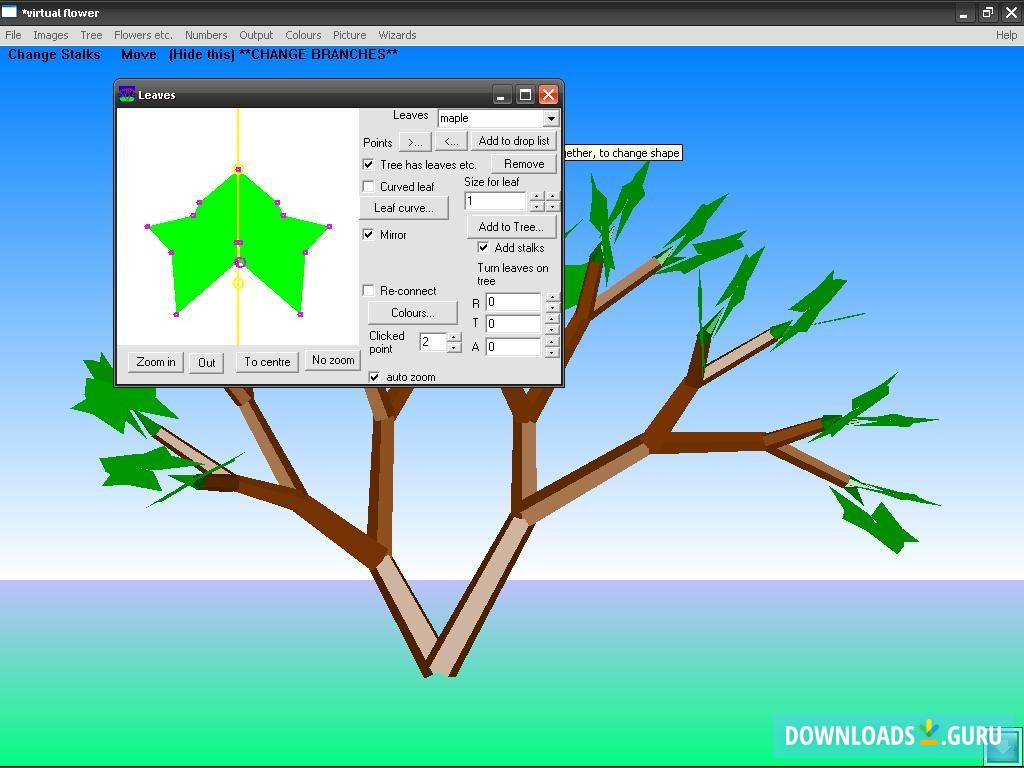Increase leaf size with first up arrow

[537, 197]
